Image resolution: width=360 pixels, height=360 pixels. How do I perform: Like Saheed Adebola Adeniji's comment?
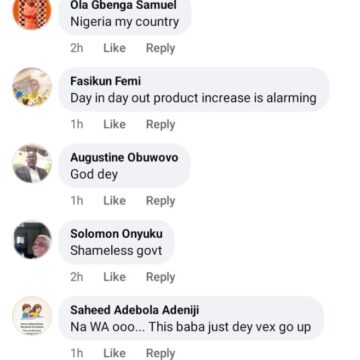pyautogui.click(x=114, y=353)
